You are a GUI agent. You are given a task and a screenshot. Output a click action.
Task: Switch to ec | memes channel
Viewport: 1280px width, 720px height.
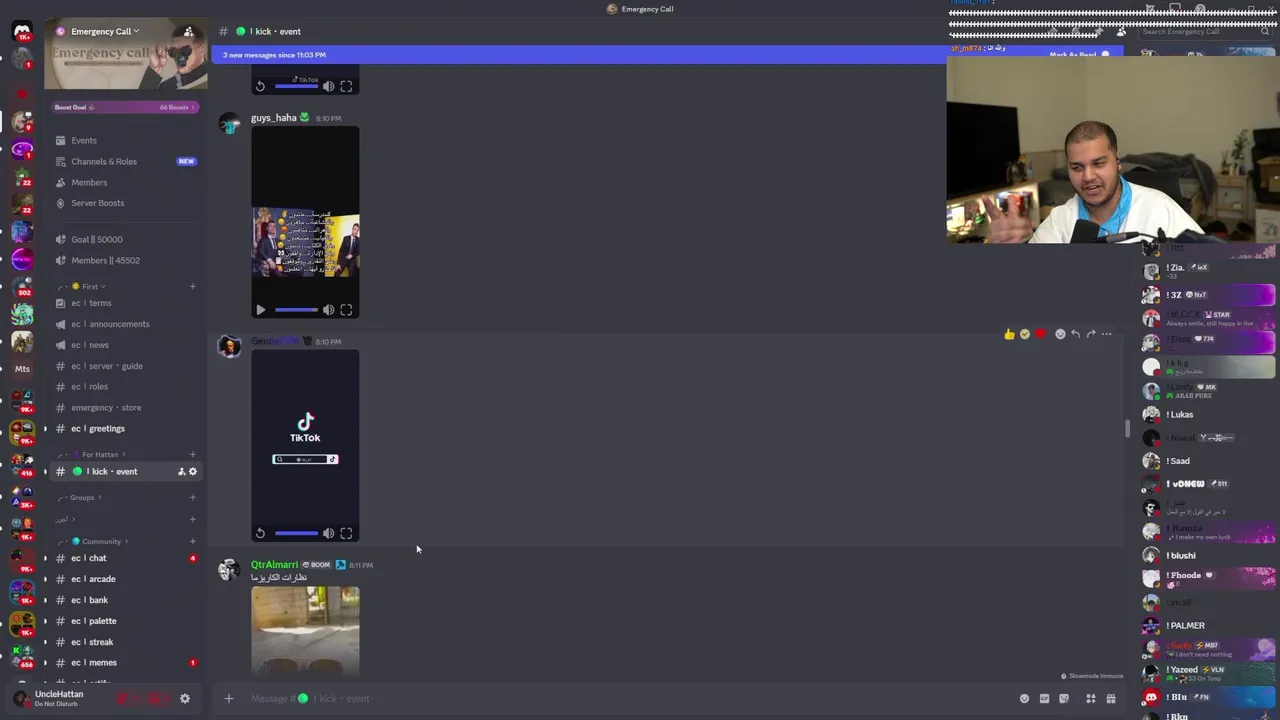tap(126, 662)
